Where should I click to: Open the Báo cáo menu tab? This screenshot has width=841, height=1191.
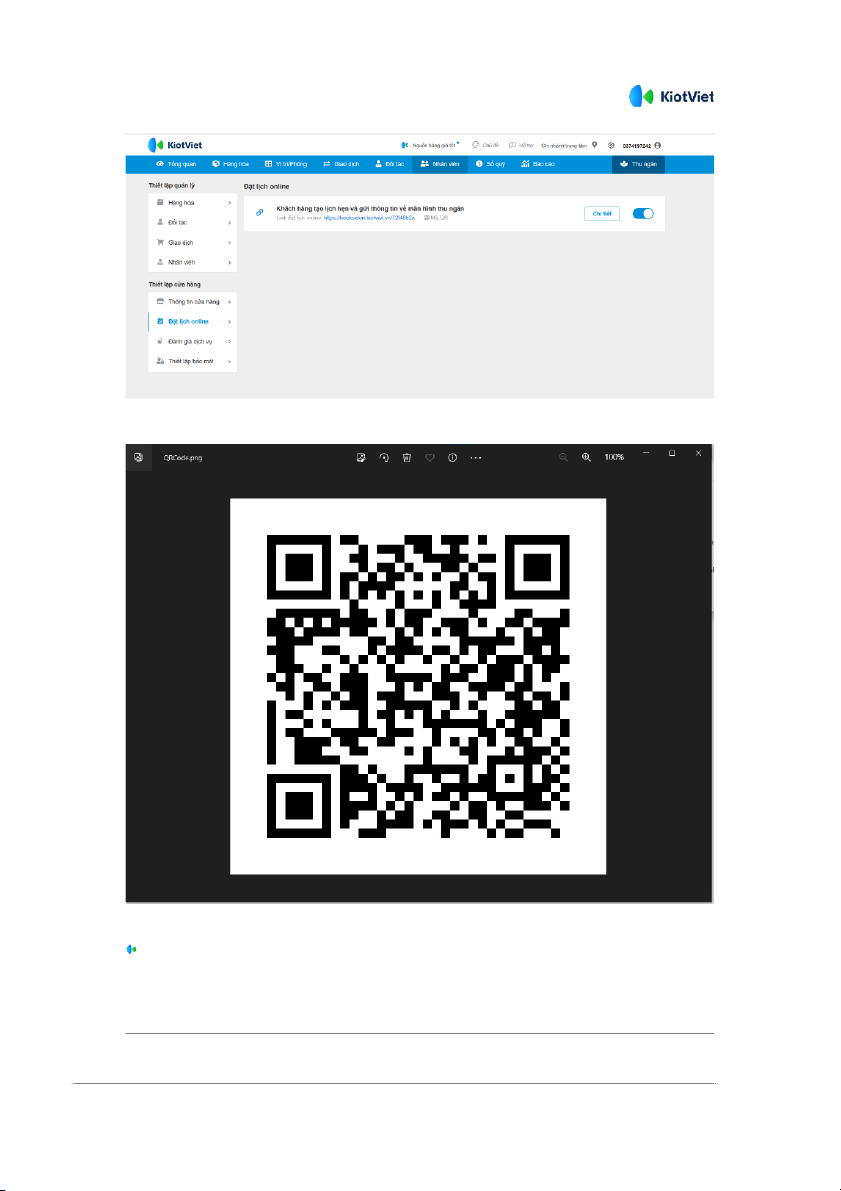click(x=538, y=164)
